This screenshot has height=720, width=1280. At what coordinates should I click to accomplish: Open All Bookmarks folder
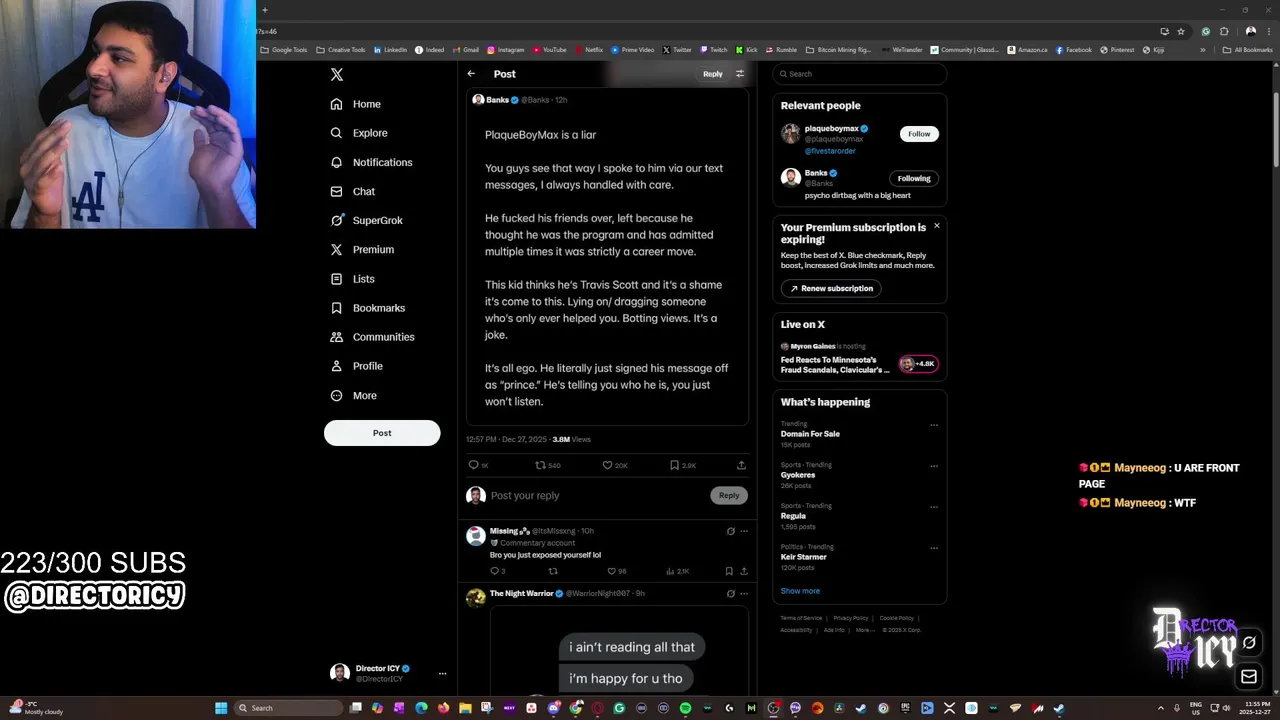pyautogui.click(x=1247, y=49)
